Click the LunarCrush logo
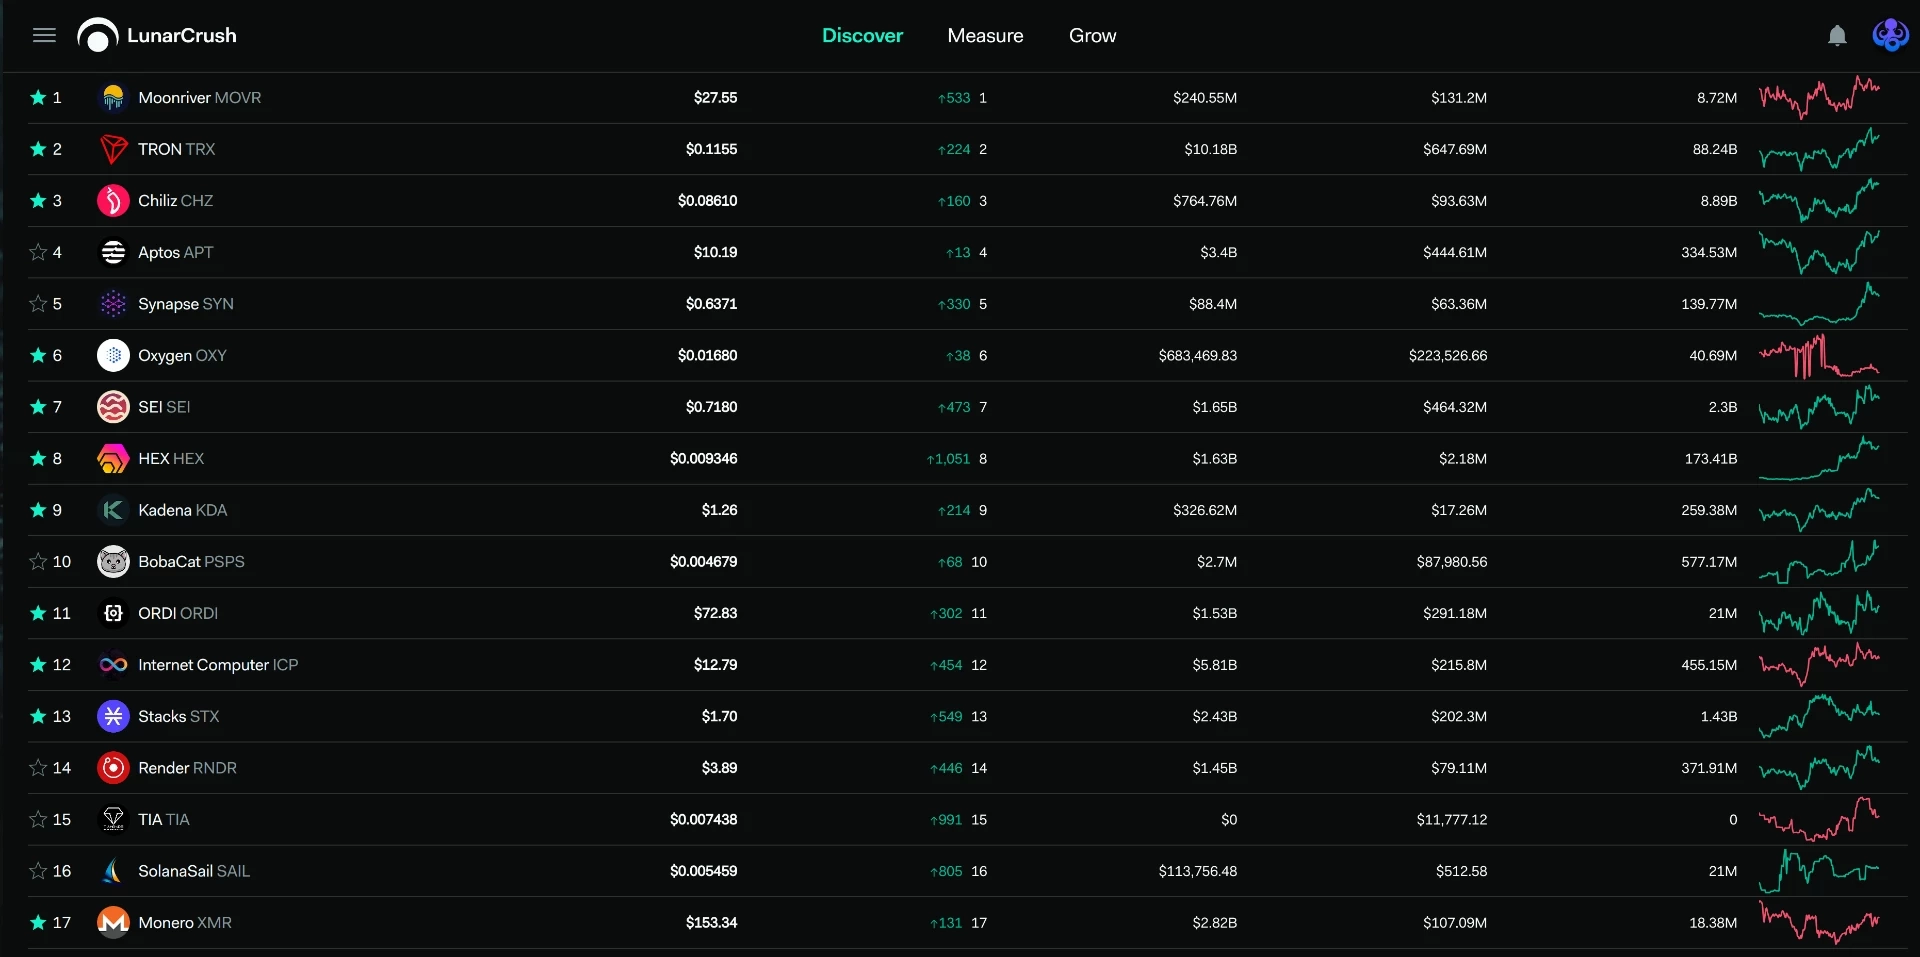 (x=157, y=36)
